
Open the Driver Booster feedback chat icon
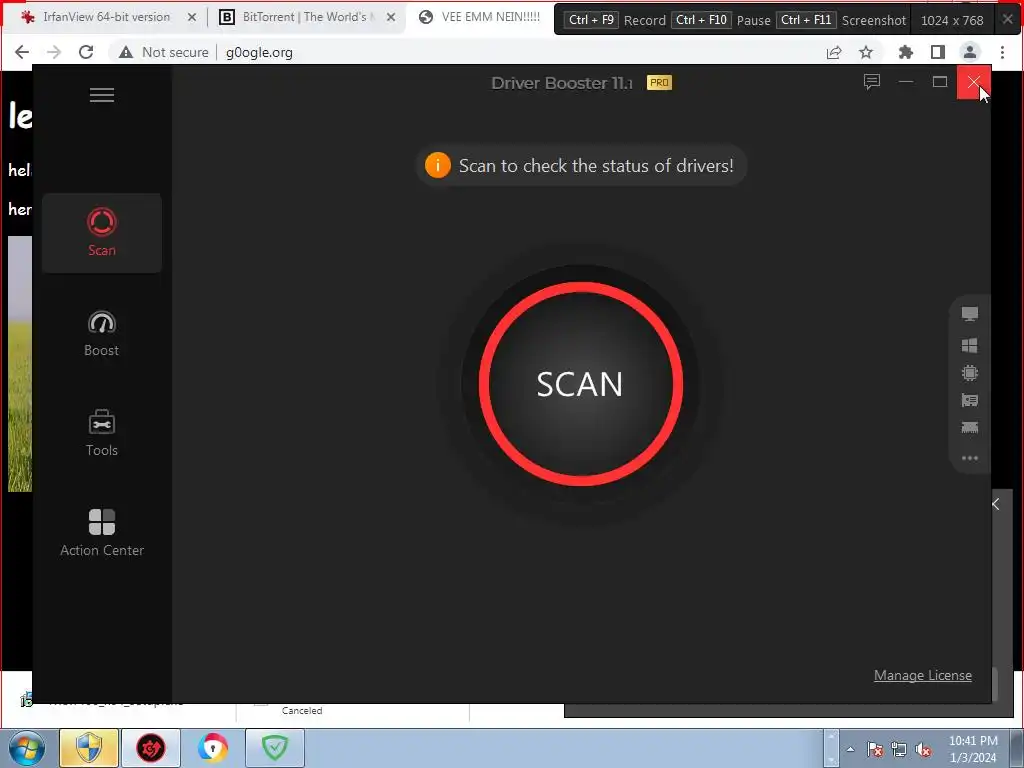click(x=872, y=82)
